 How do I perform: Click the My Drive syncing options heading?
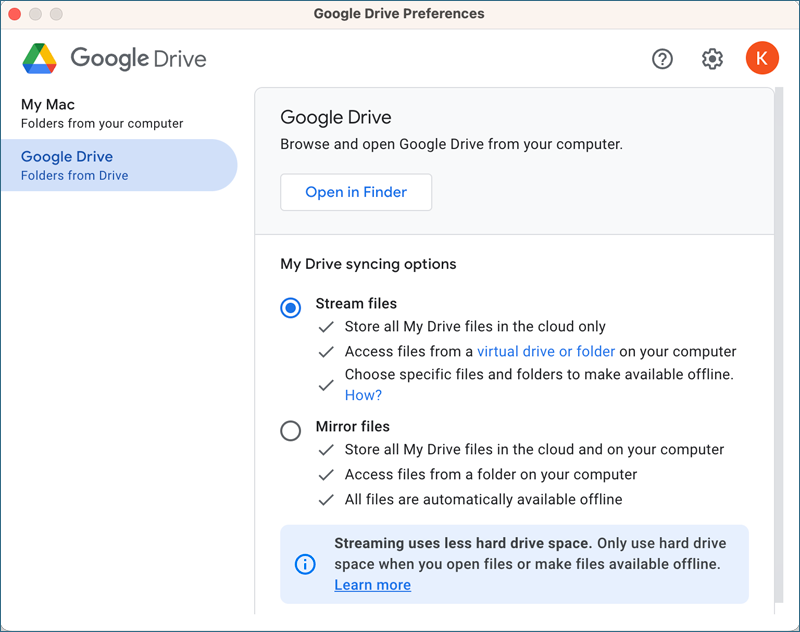(x=368, y=264)
